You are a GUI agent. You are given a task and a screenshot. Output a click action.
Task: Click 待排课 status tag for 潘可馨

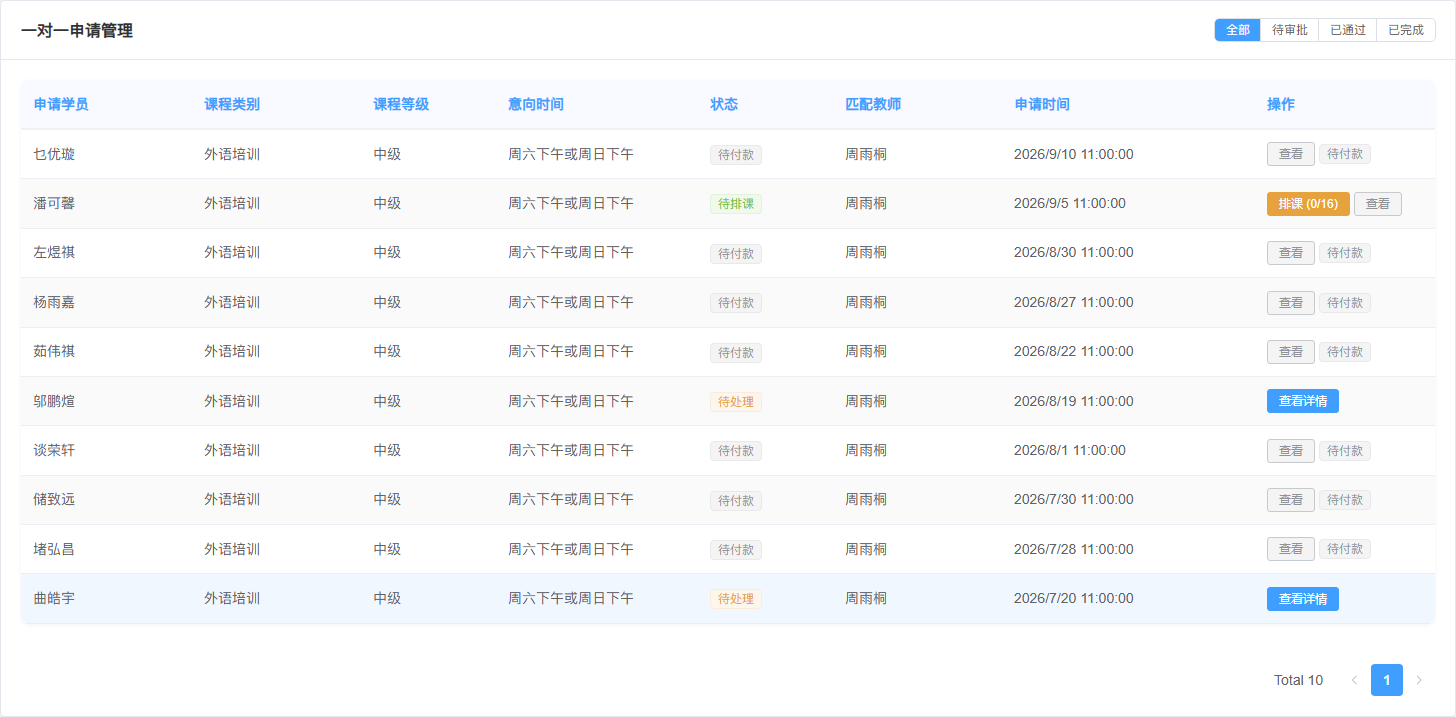pos(736,204)
